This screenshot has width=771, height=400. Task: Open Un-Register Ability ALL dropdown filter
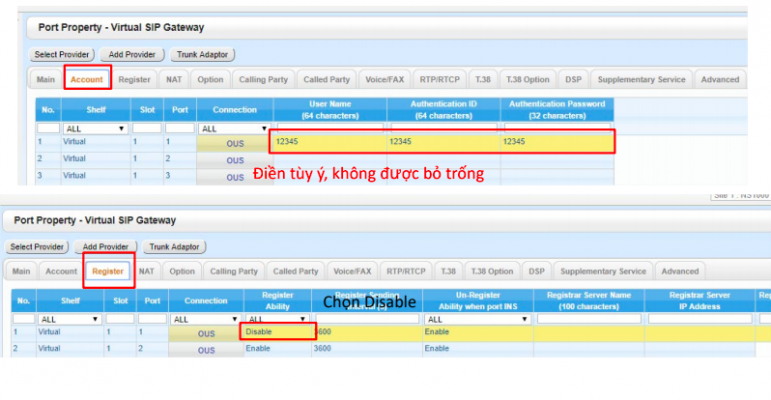coord(475,319)
